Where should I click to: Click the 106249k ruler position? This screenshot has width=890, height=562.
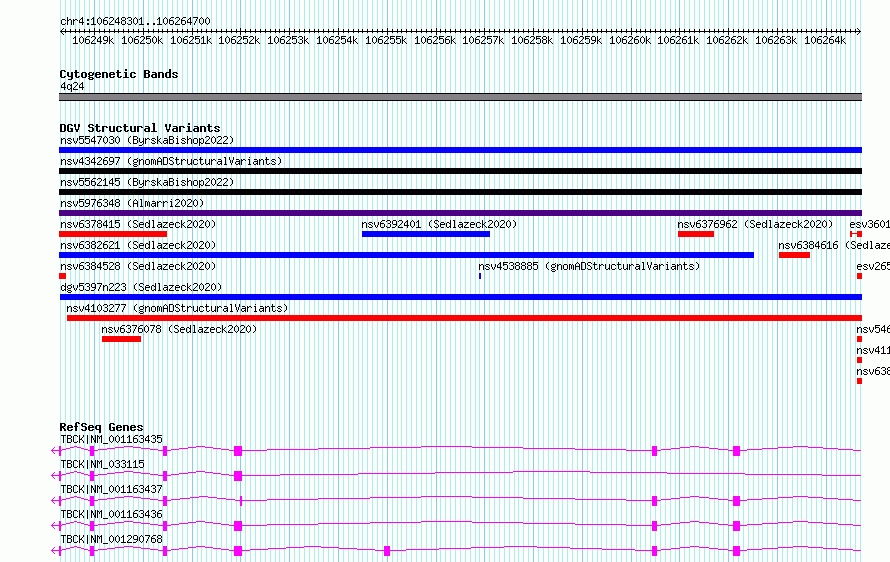point(93,40)
